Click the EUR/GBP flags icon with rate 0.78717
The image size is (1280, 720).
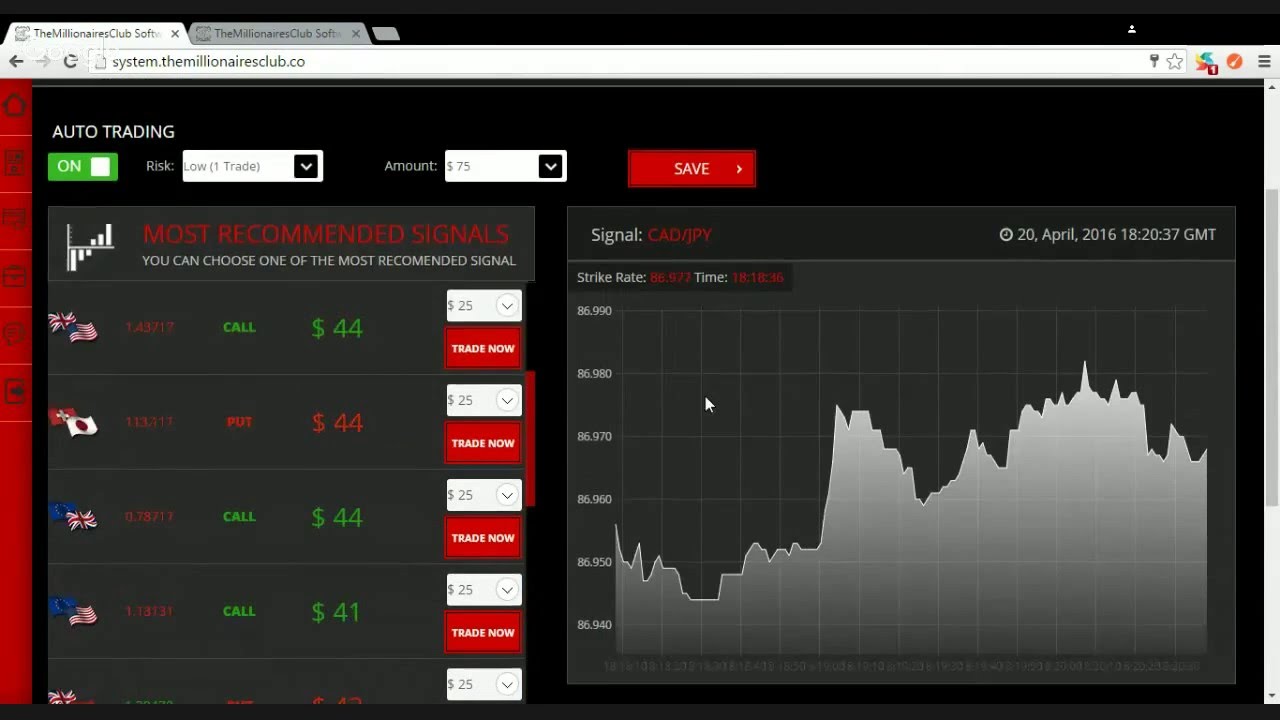click(73, 517)
